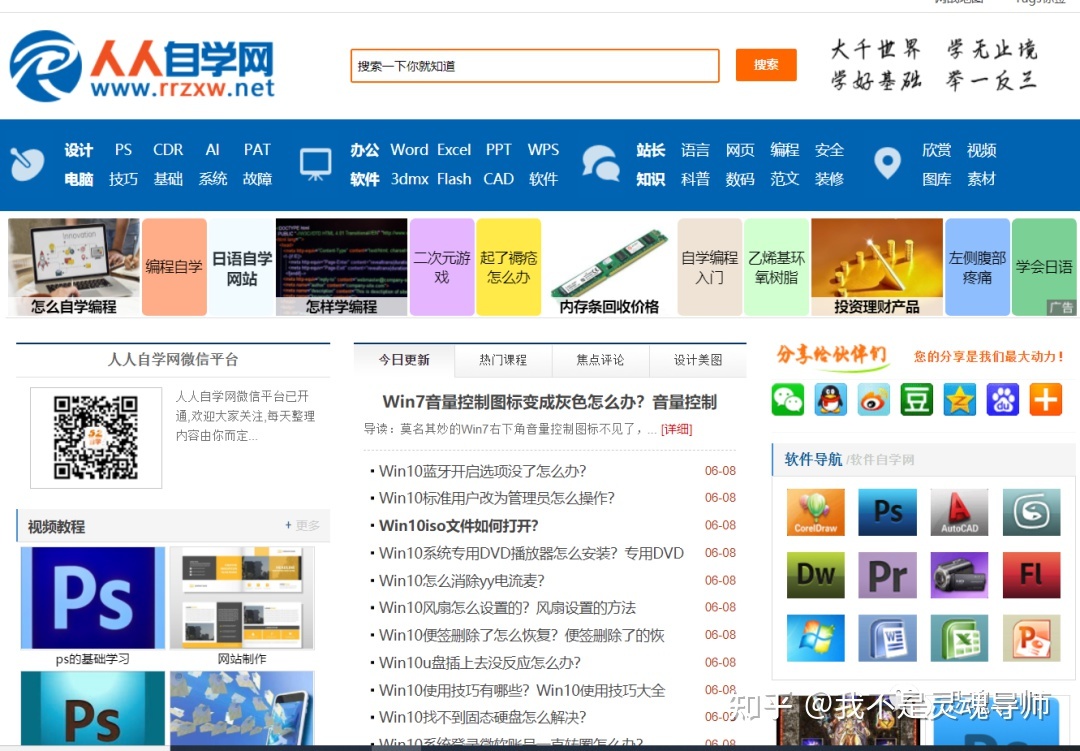The image size is (1080, 751).
Task: Click the 人人自学网 site logo
Action: (142, 66)
